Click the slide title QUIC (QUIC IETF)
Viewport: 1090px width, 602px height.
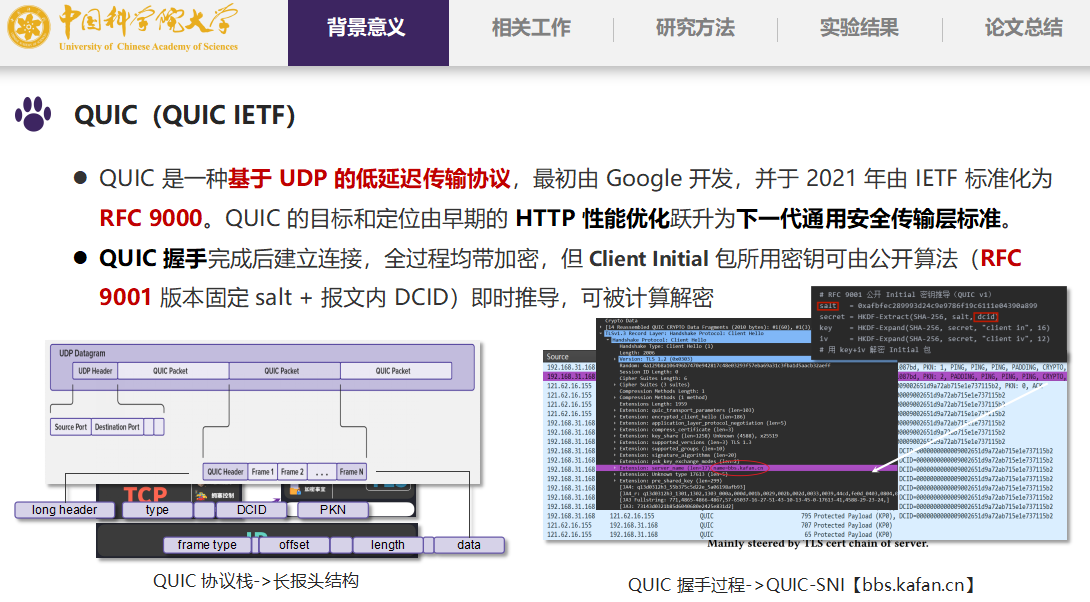click(x=184, y=115)
